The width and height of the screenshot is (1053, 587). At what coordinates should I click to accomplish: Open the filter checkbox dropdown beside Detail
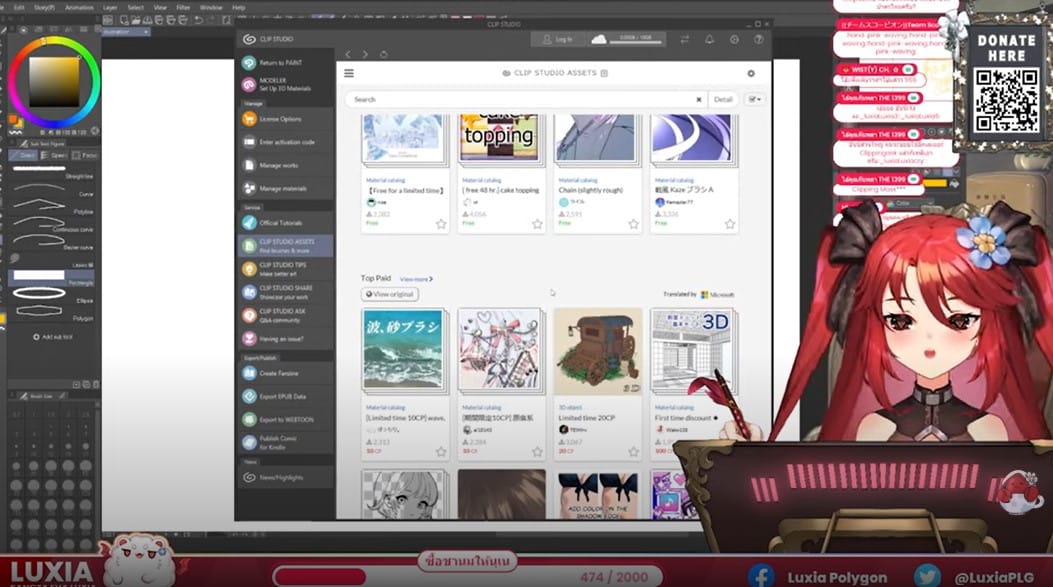pos(755,99)
